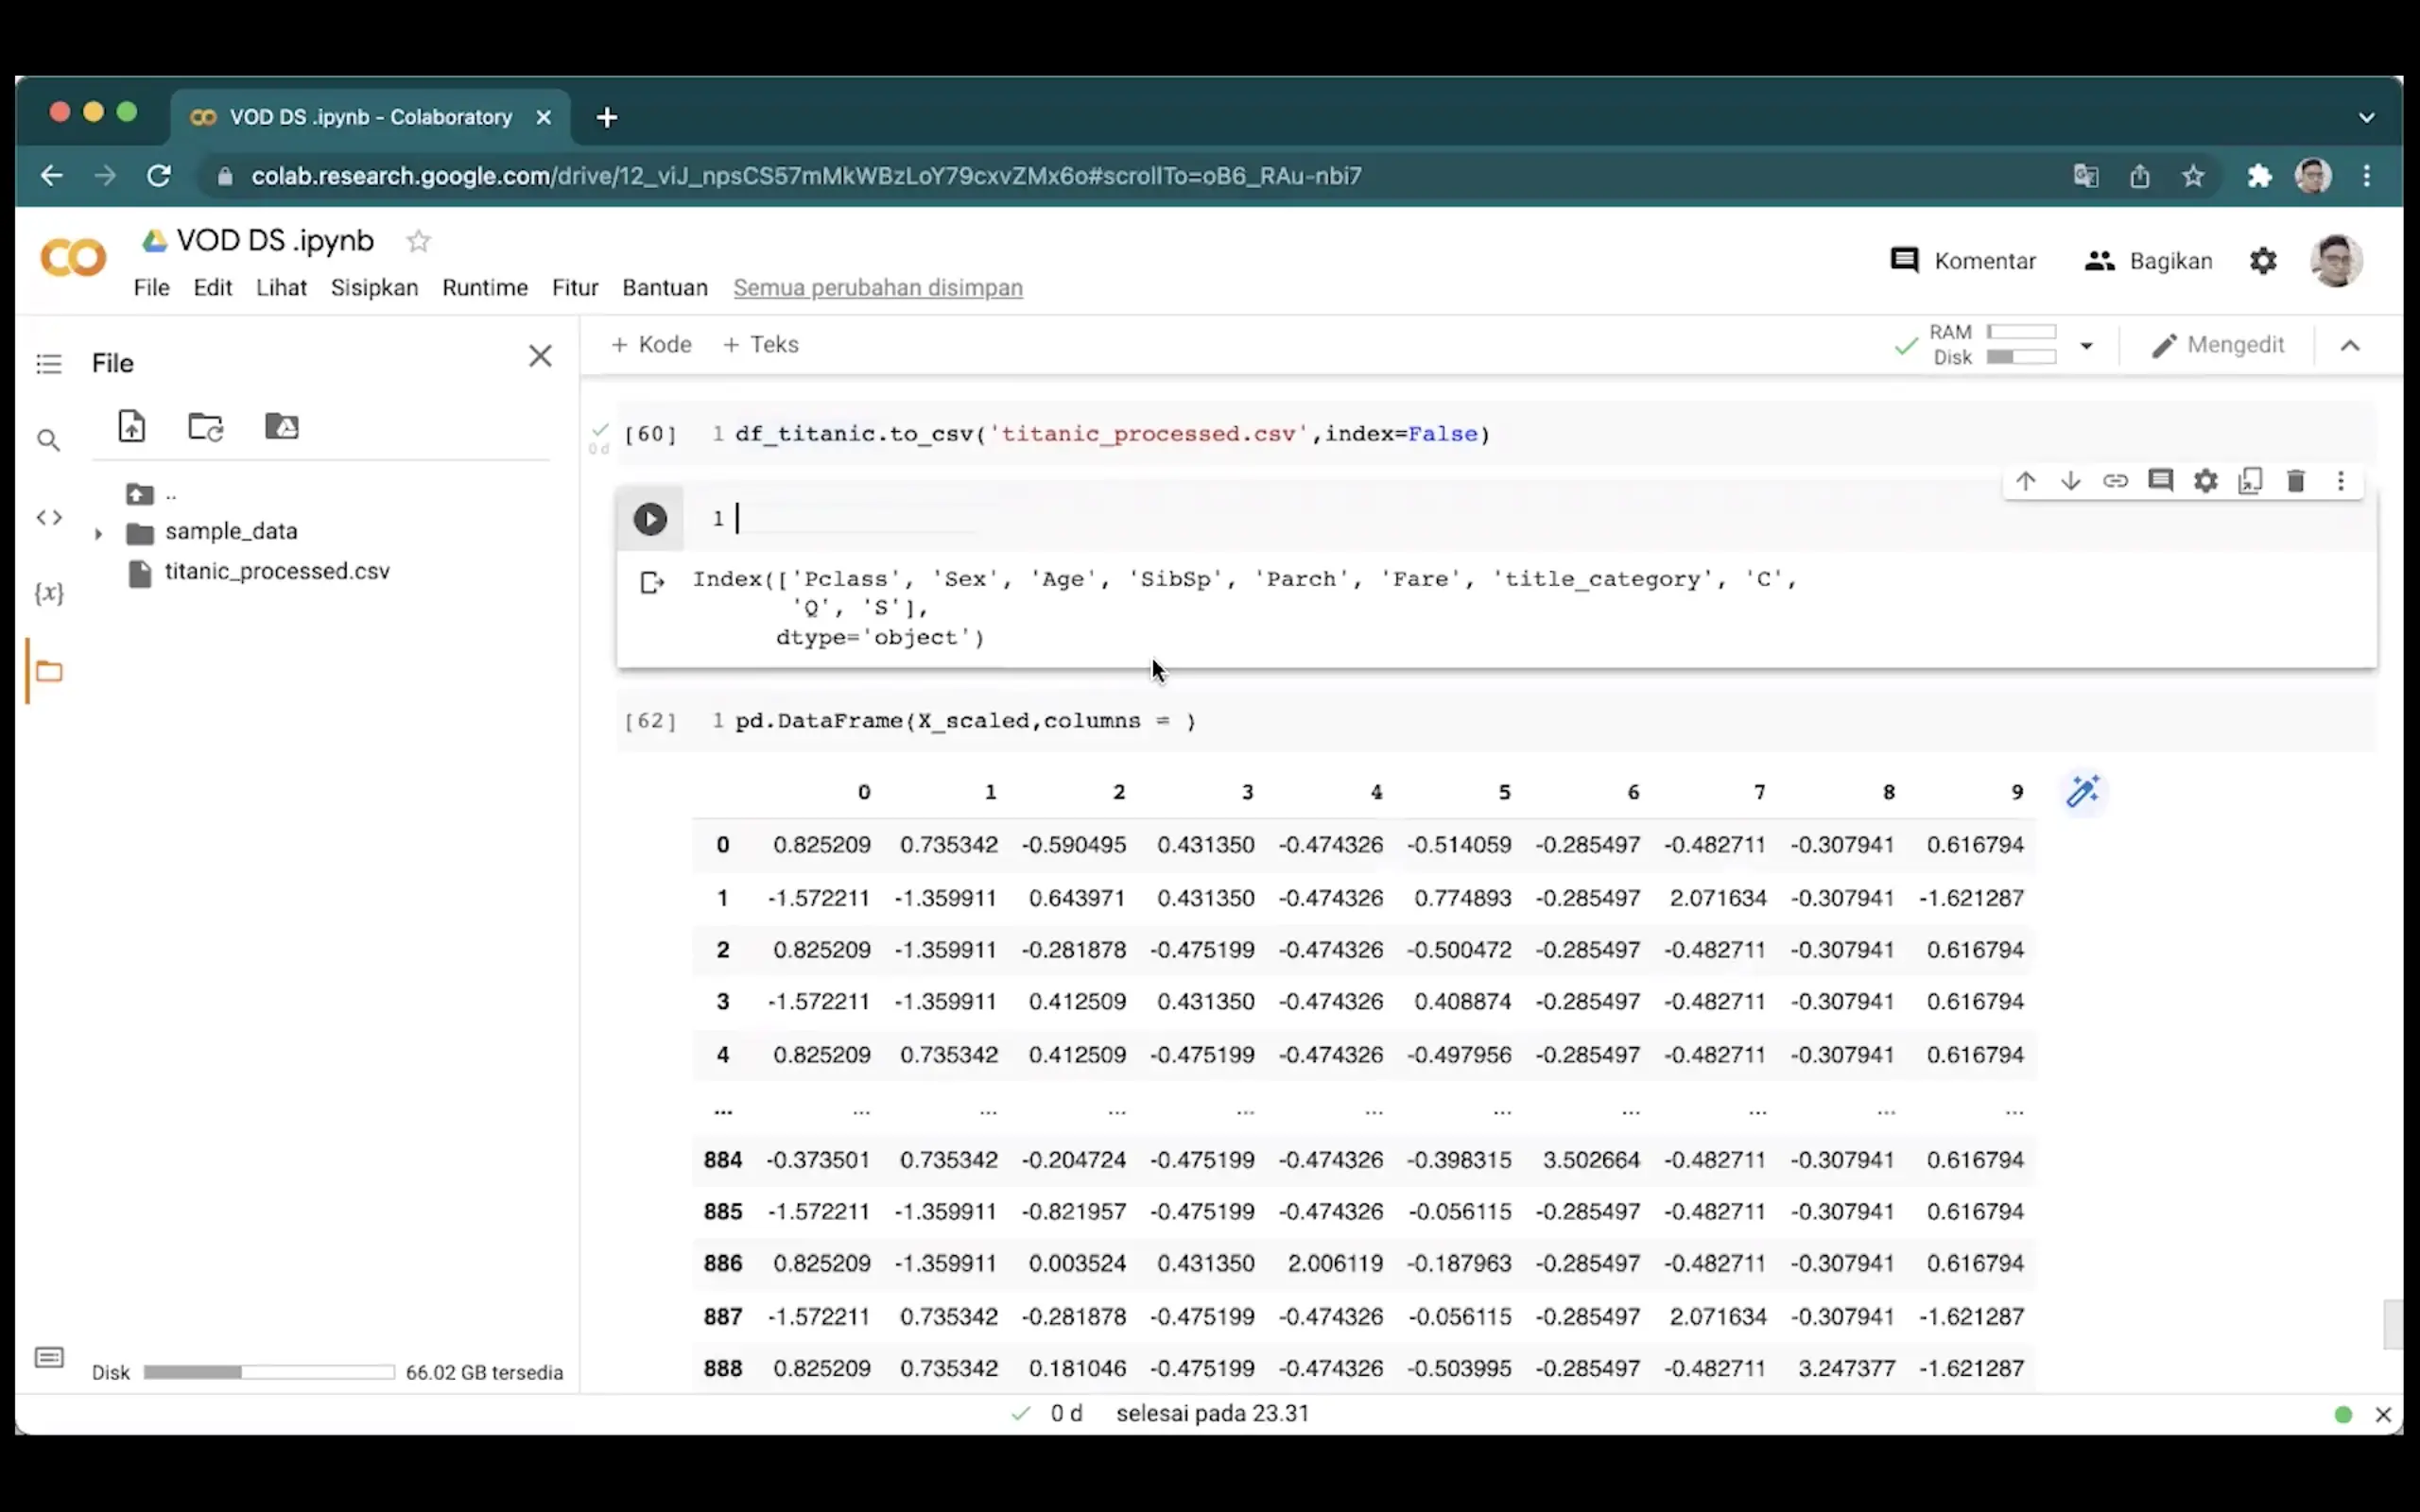
Task: Open Colab settings gear
Action: [2263, 261]
